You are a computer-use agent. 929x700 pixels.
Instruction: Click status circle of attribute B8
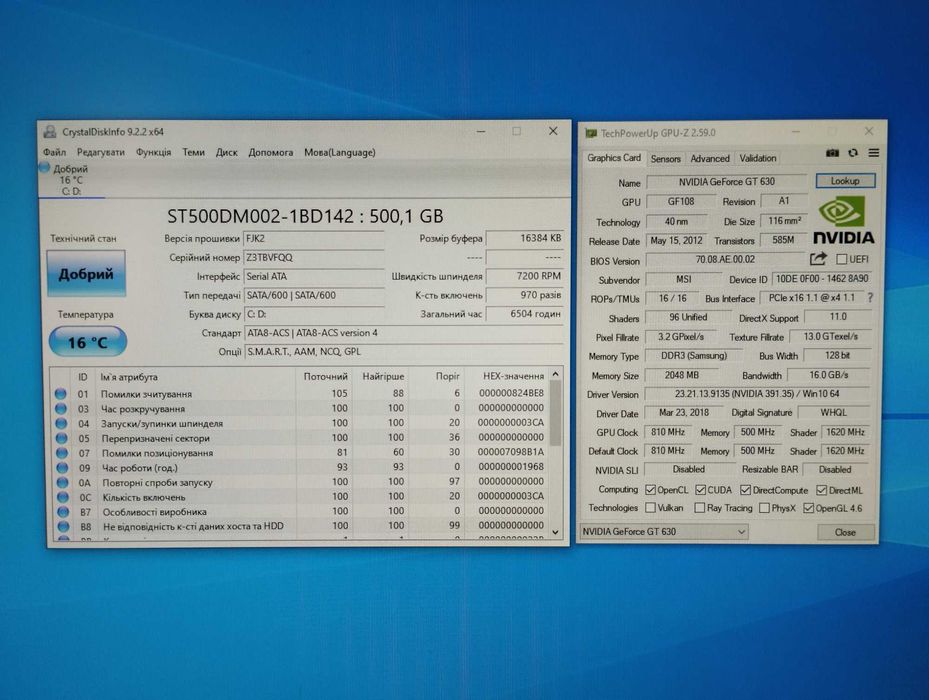[x=63, y=526]
